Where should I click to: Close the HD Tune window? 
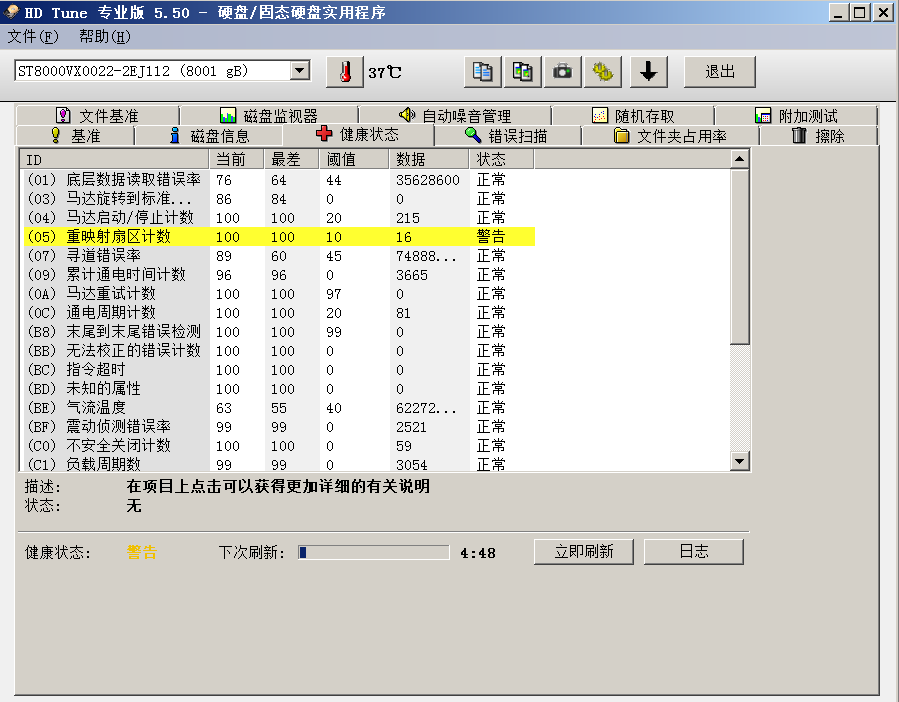pos(884,12)
